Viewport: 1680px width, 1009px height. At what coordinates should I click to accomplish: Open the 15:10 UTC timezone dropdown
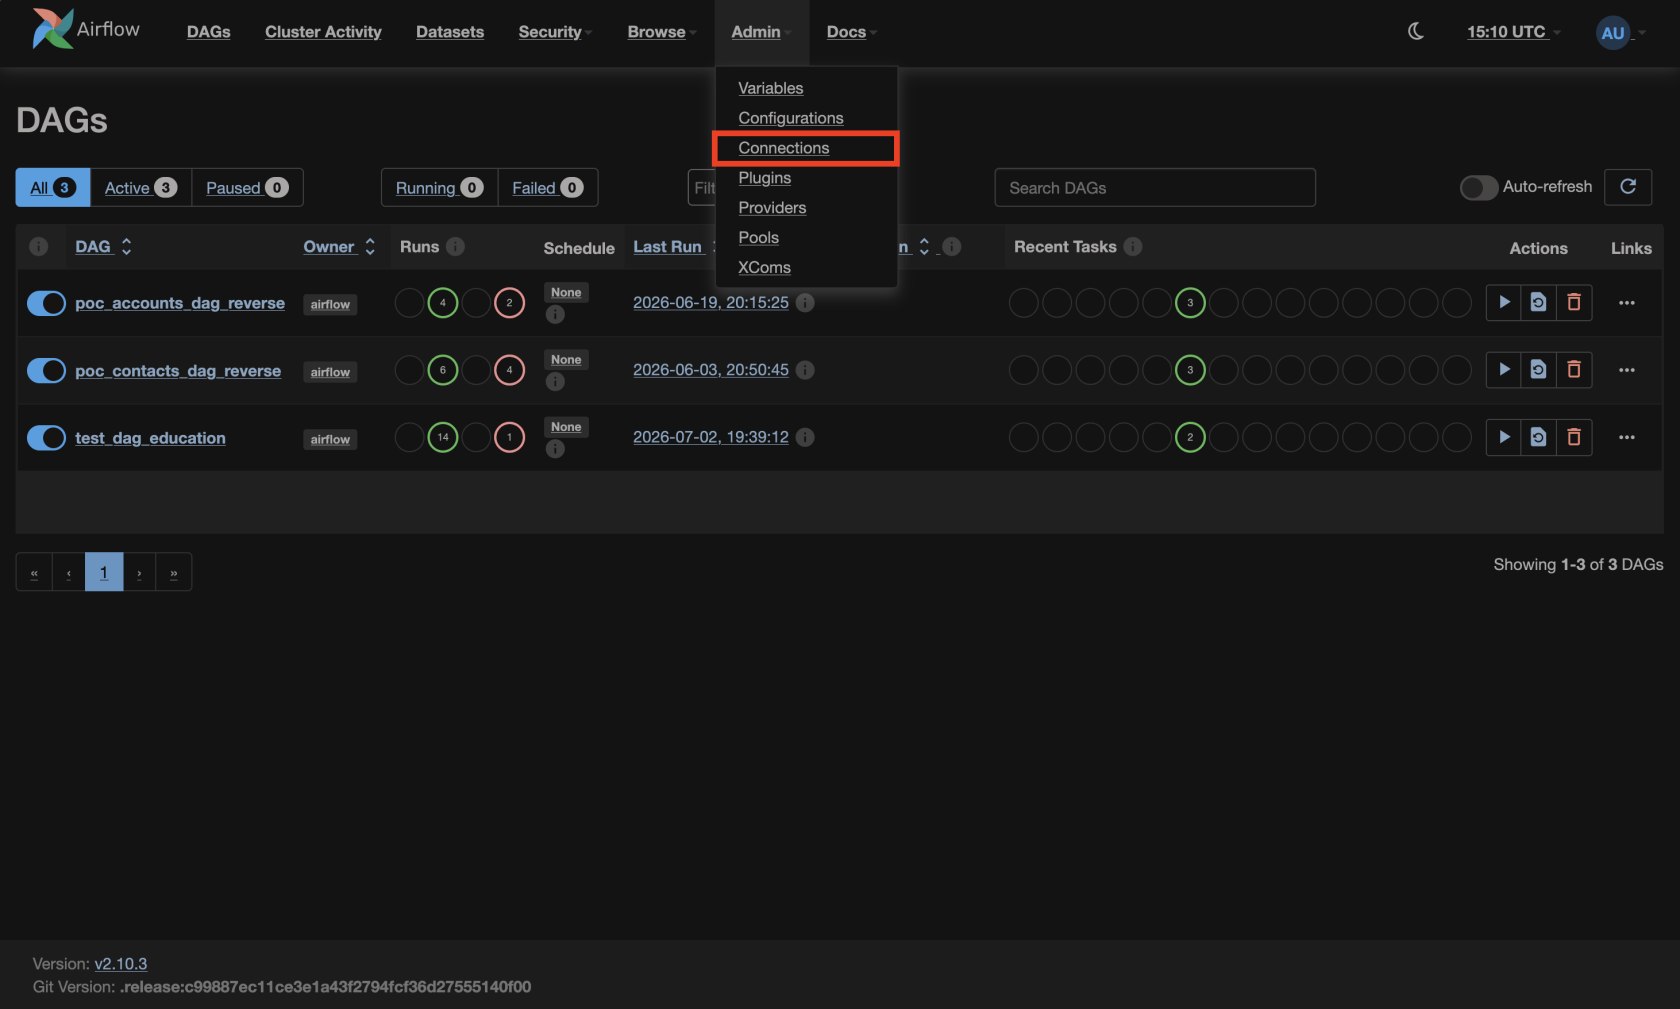tap(1513, 32)
